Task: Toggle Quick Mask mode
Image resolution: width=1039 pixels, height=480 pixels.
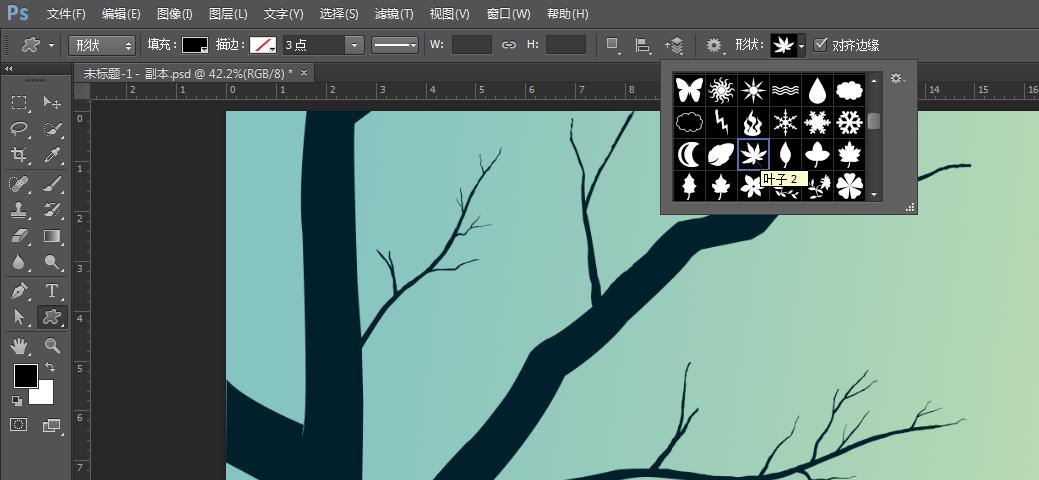Action: (x=19, y=425)
